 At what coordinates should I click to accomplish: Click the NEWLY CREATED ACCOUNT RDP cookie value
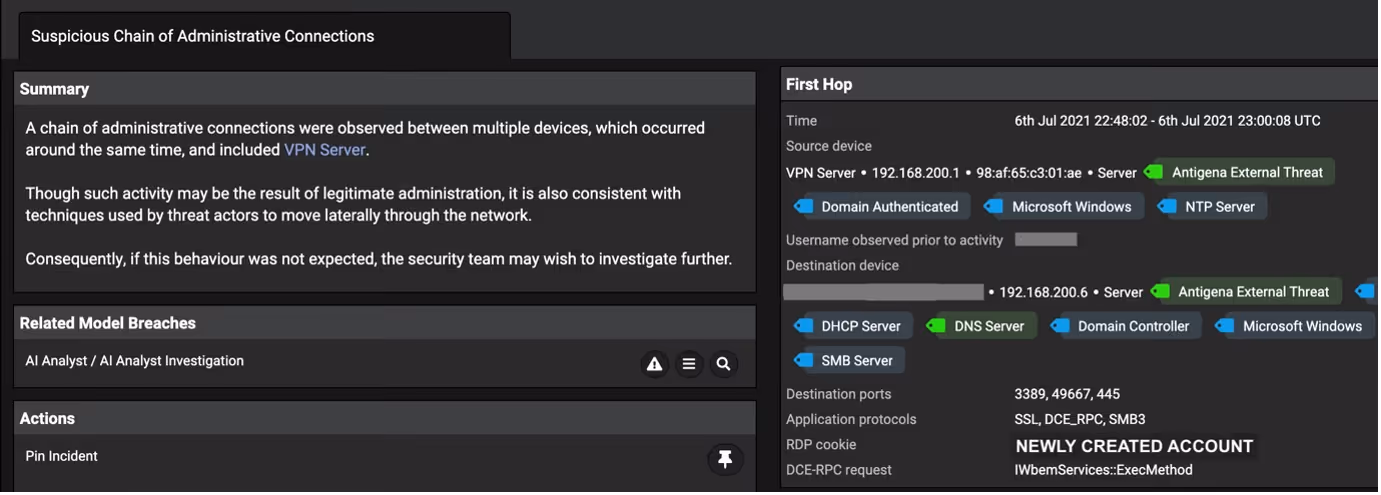click(1134, 446)
